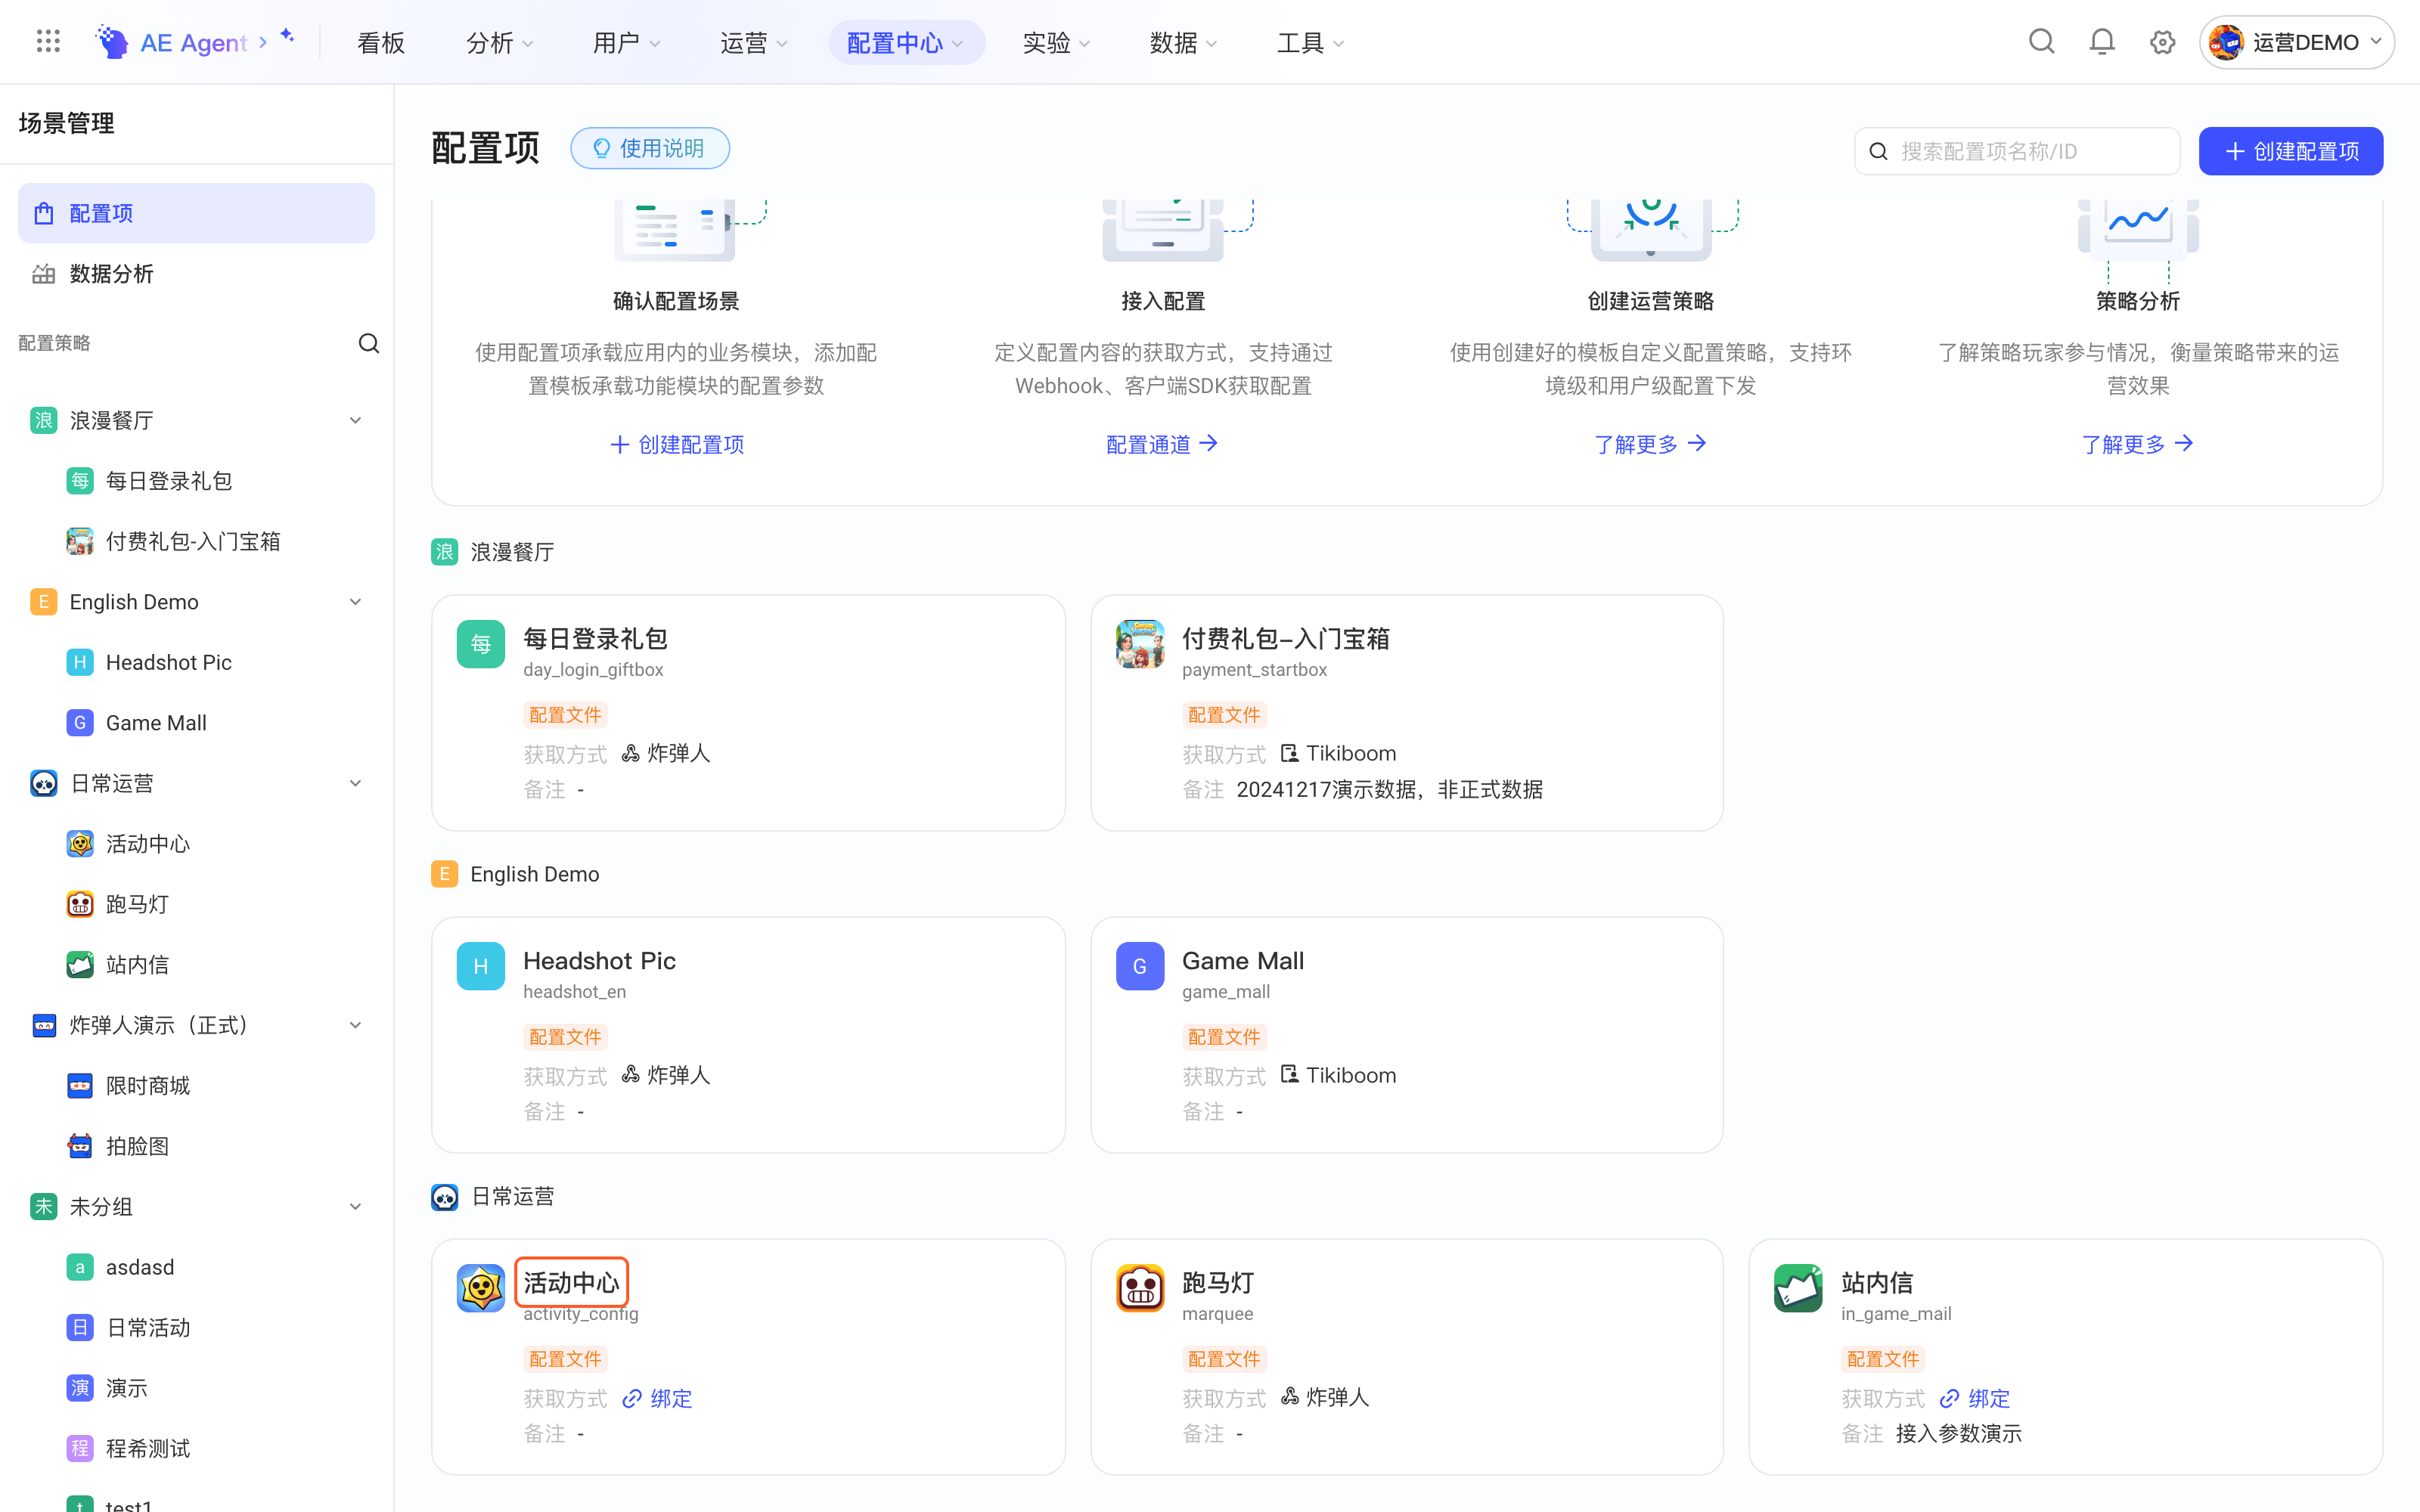The width and height of the screenshot is (2420, 1512).
Task: Click 付费礼包-入门宝箱 card thumbnail icon
Action: coord(1140,644)
